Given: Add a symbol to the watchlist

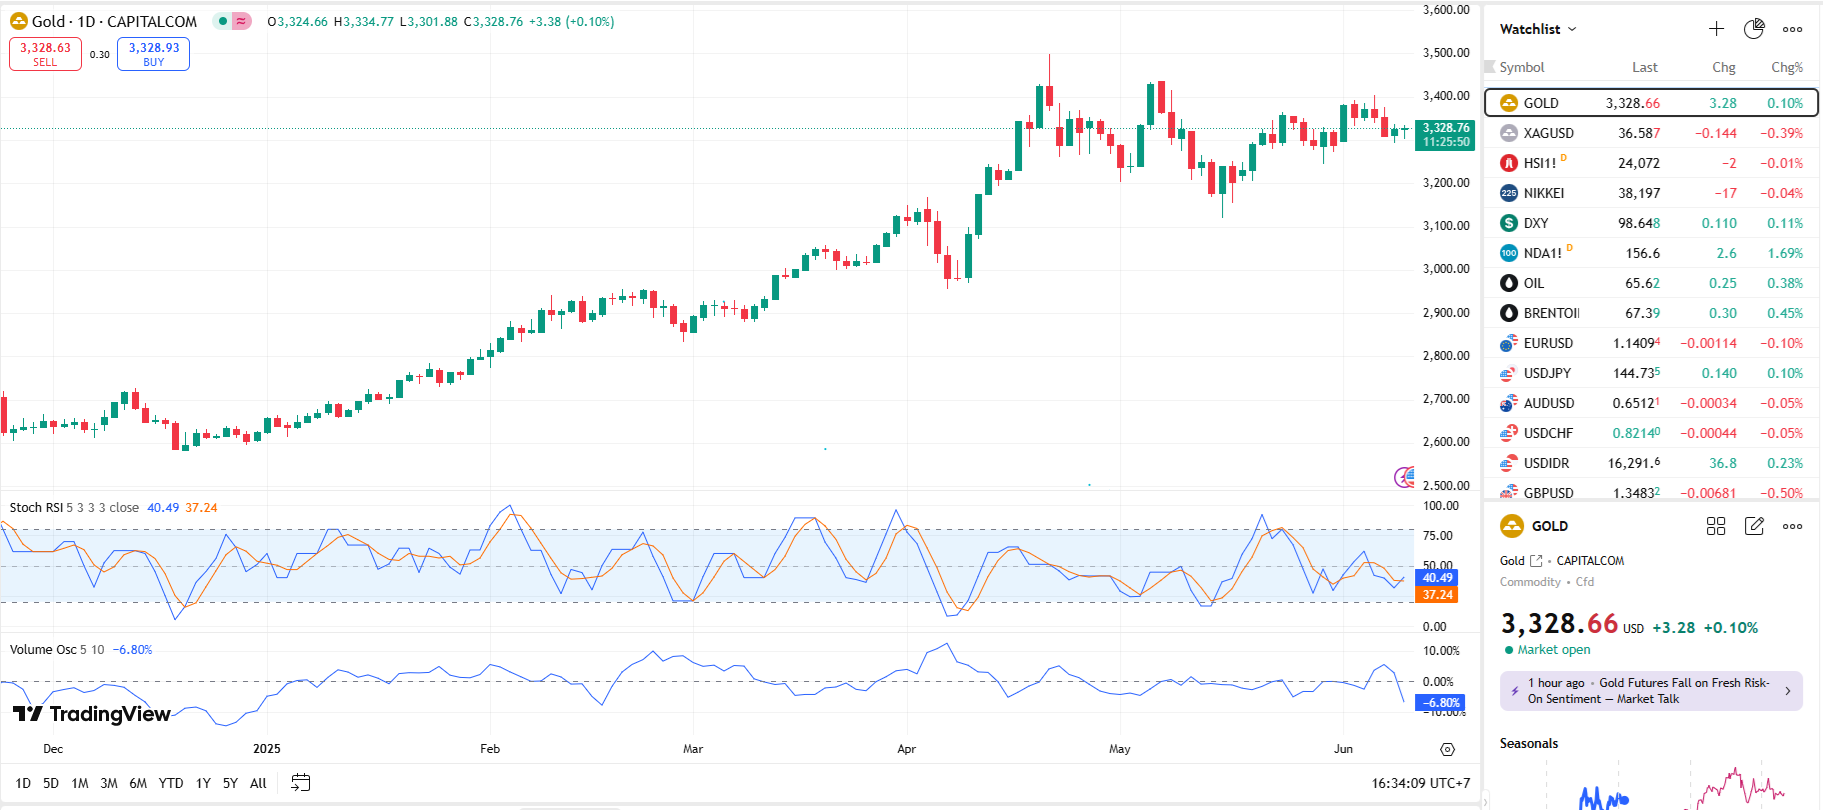Looking at the screenshot, I should point(1716,29).
